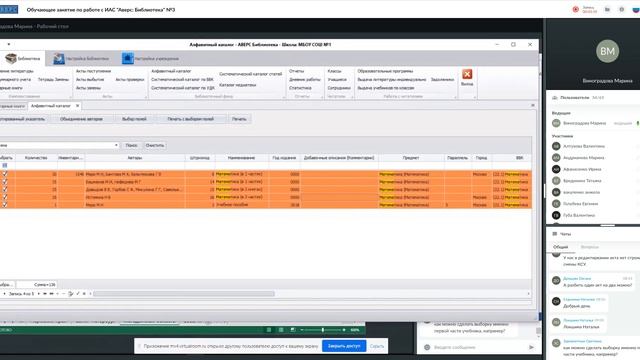Open Акты замены in the ribbon
The width and height of the screenshot is (640, 360).
(88, 88)
